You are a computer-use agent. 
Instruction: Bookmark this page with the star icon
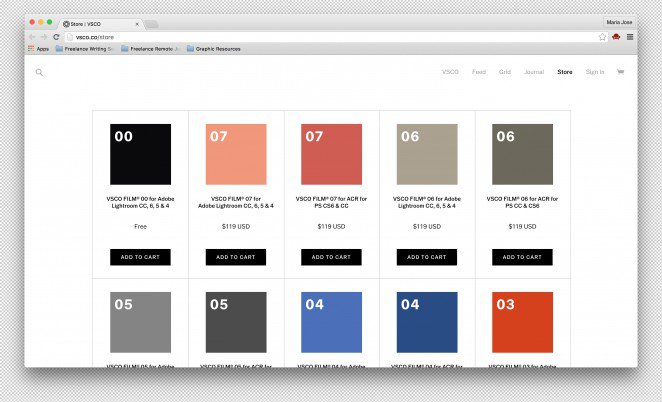(602, 37)
